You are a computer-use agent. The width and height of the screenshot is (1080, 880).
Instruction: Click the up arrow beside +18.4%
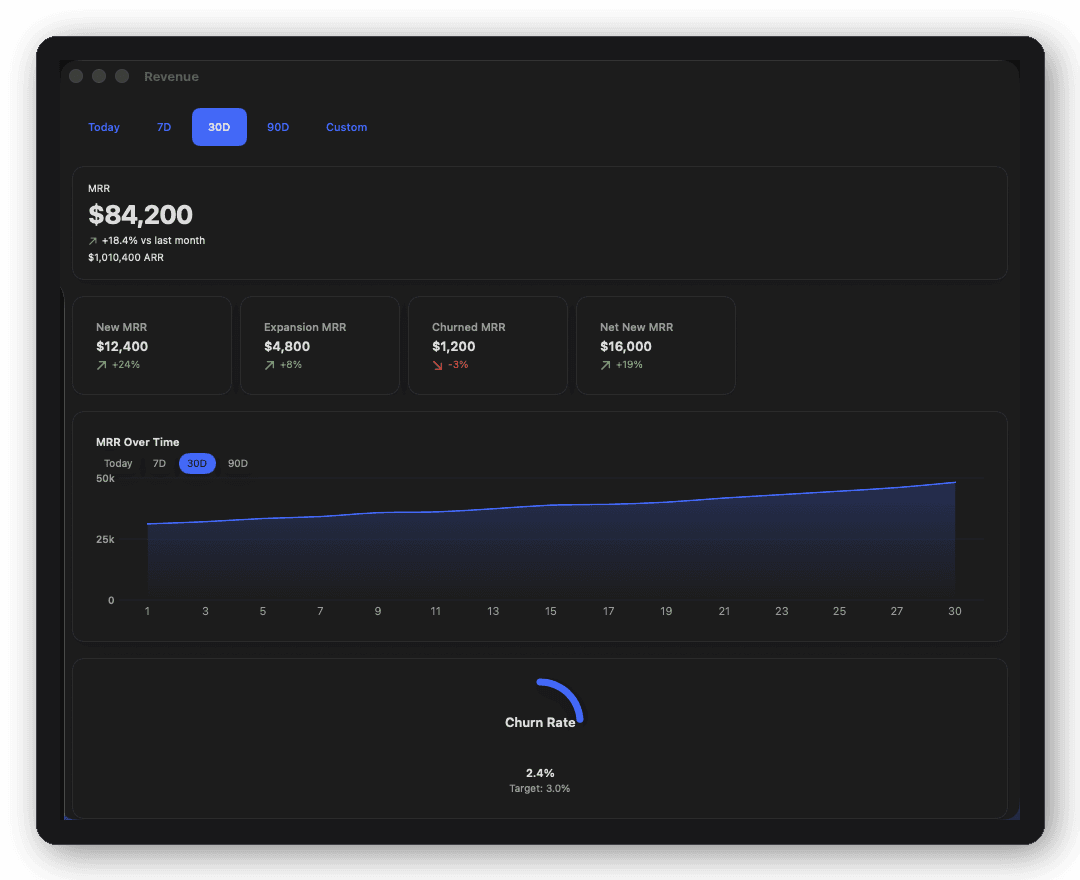(x=93, y=241)
